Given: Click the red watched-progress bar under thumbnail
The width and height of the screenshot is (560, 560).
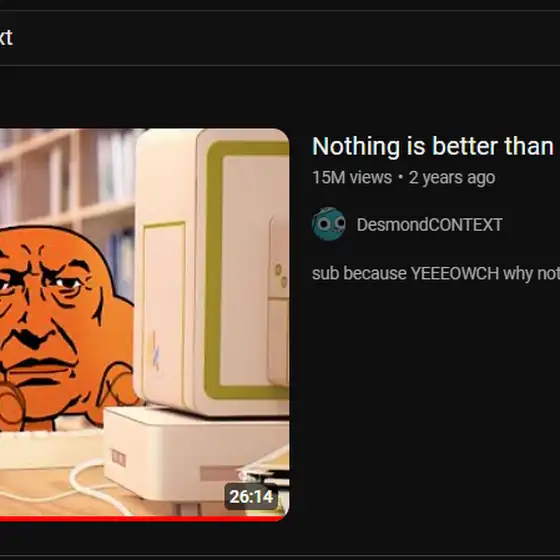Looking at the screenshot, I should pos(143,519).
